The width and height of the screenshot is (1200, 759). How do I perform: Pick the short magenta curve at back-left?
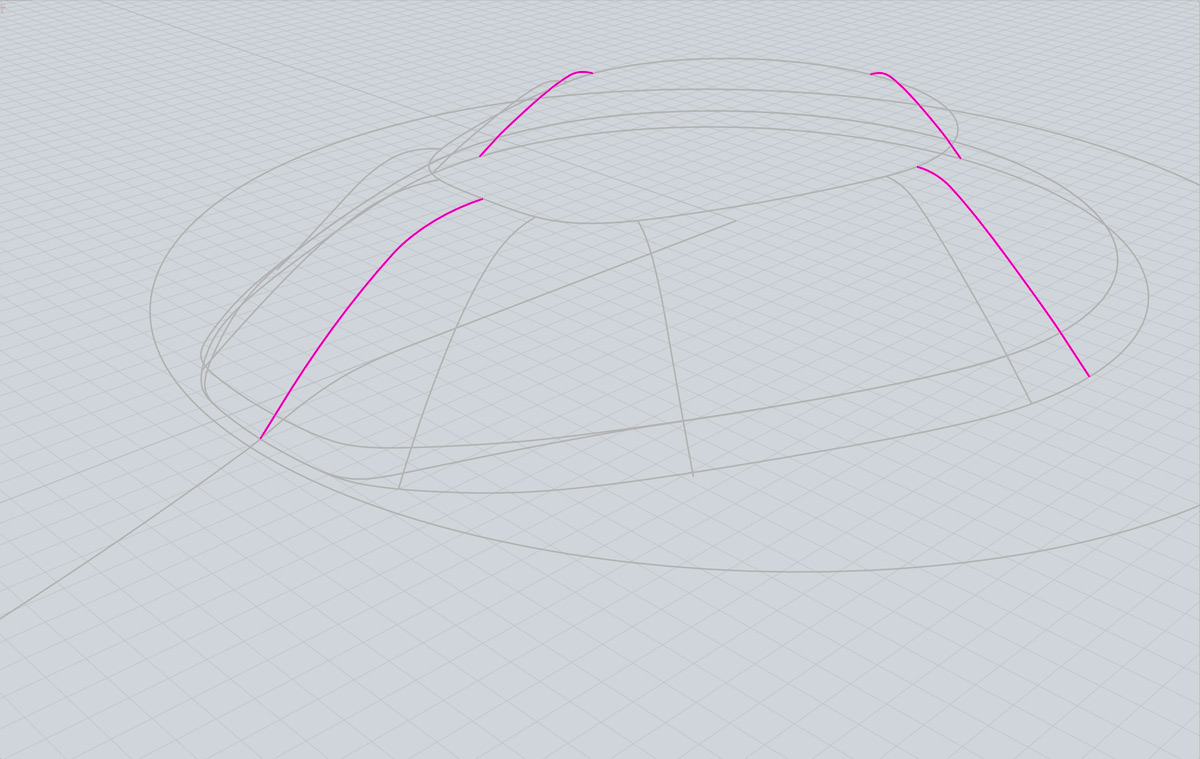528,109
